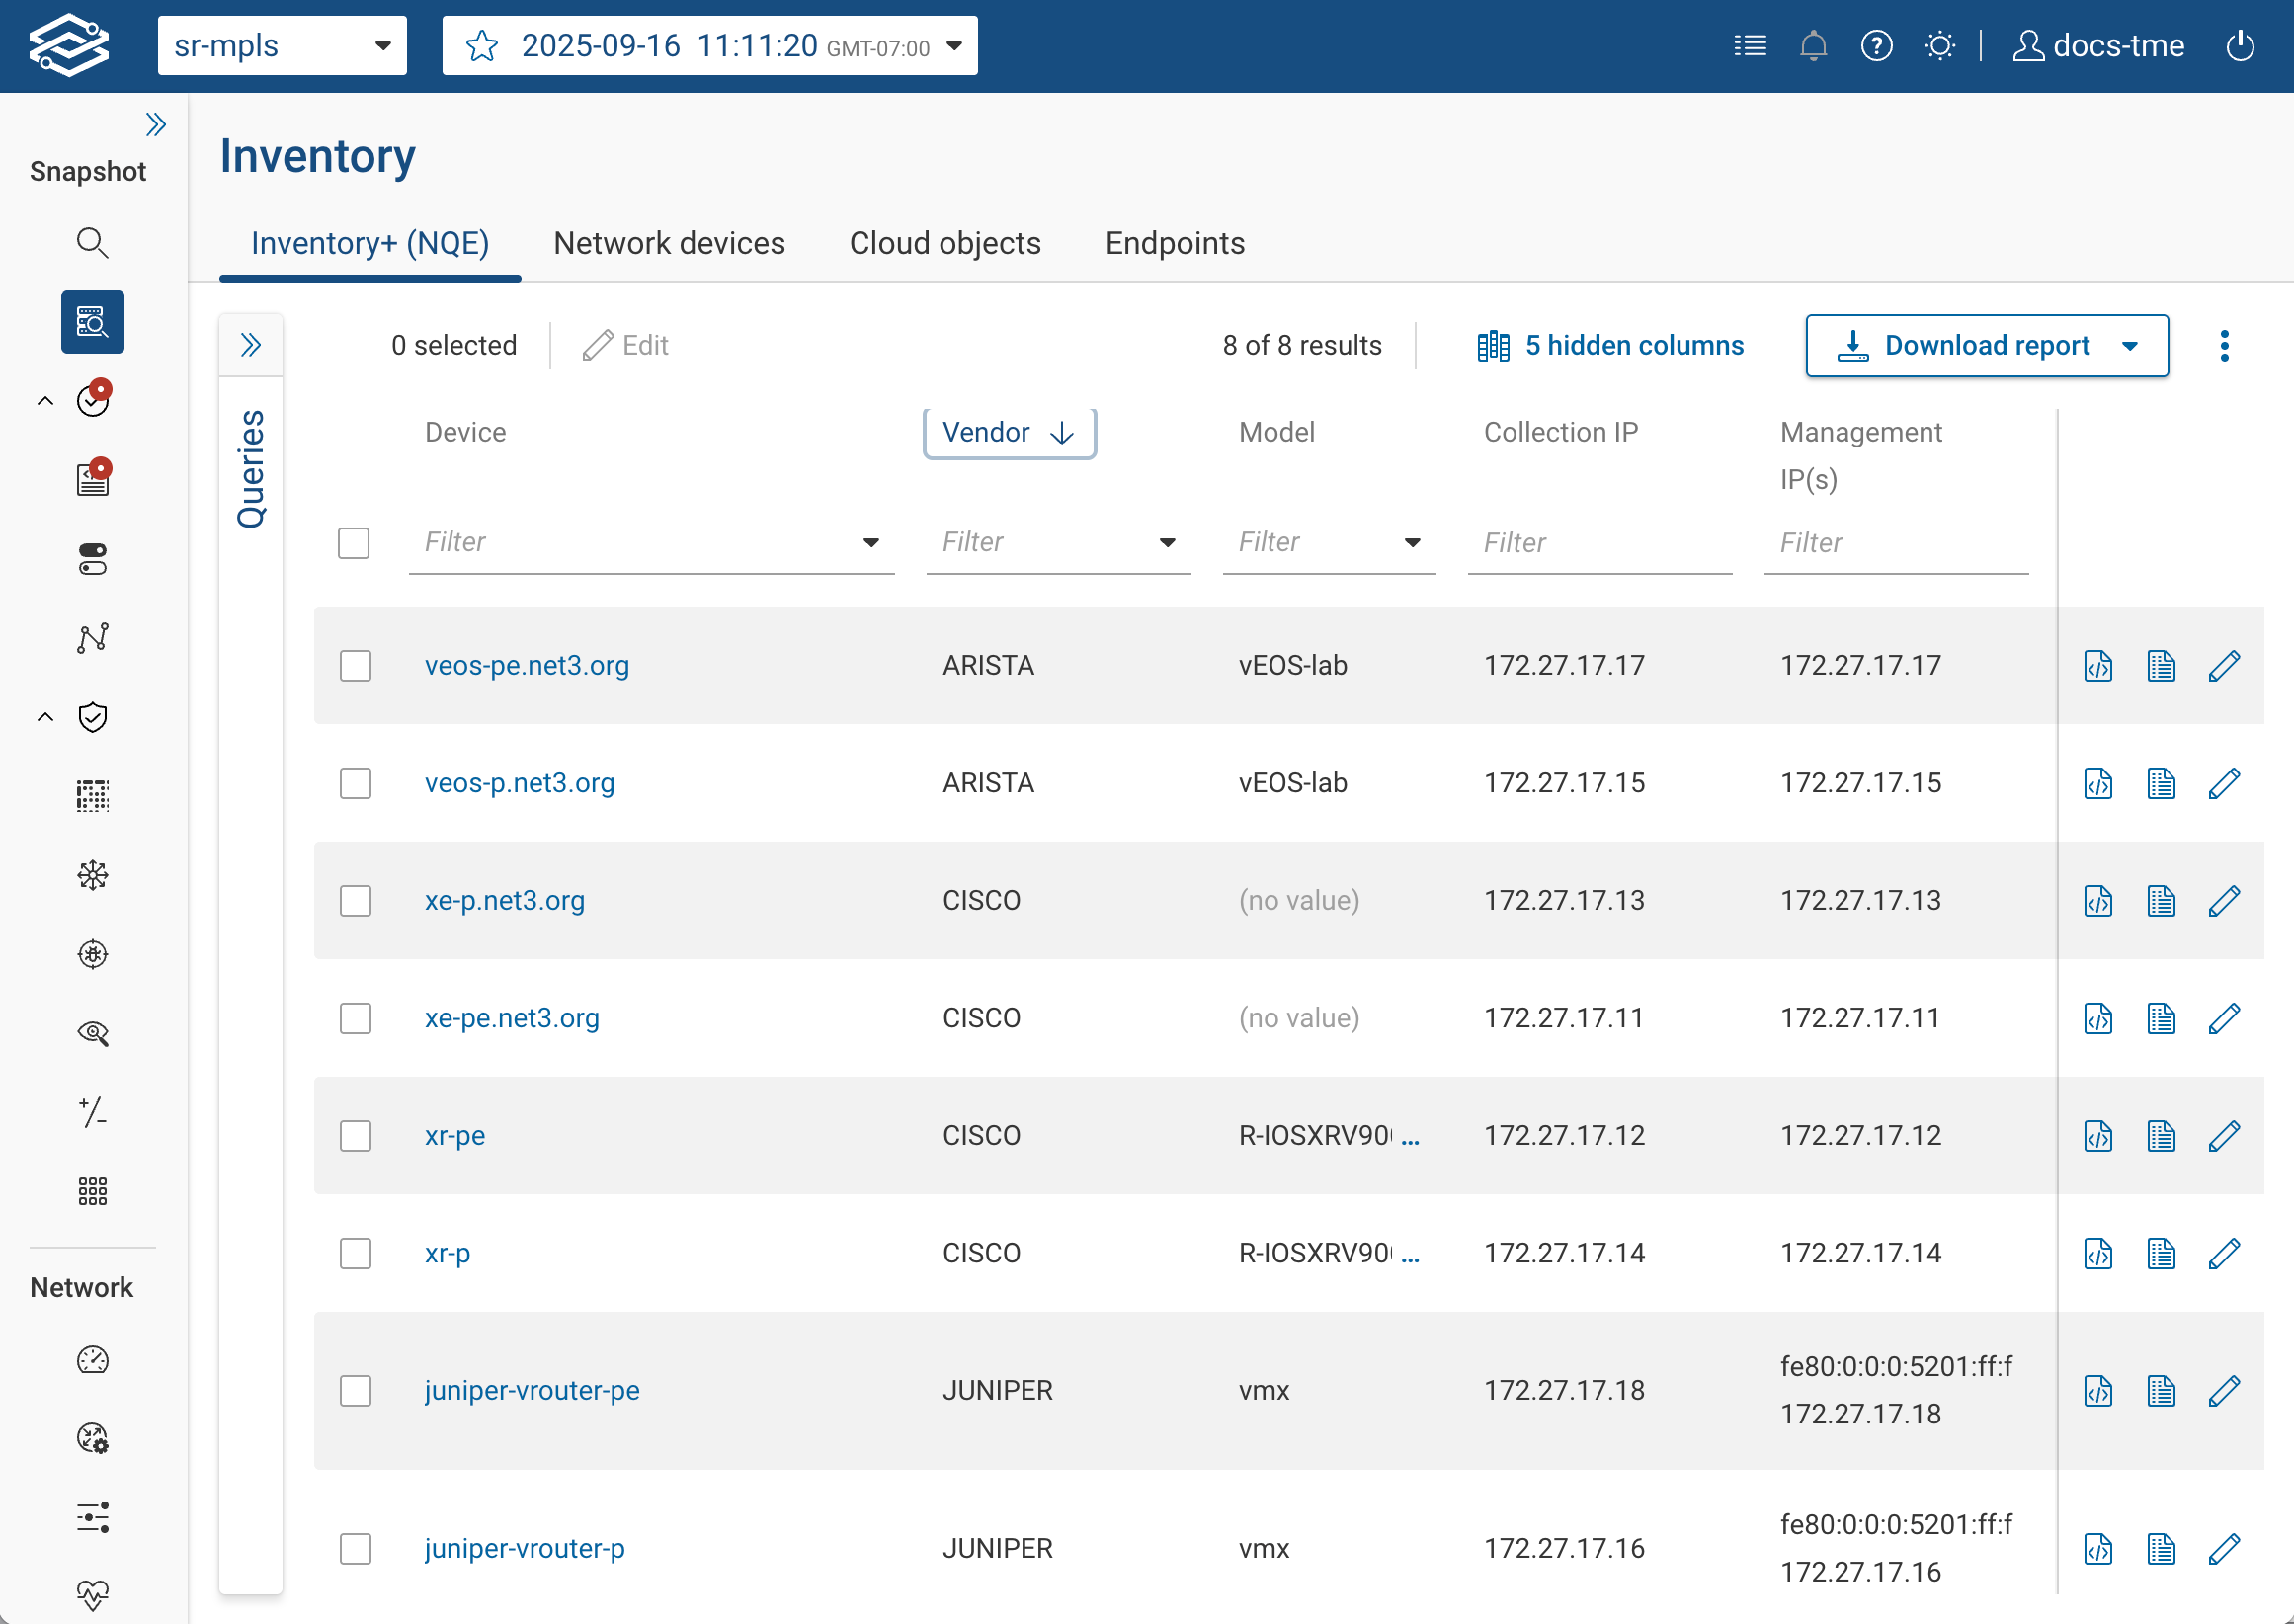Click the Download report button

[1986, 346]
